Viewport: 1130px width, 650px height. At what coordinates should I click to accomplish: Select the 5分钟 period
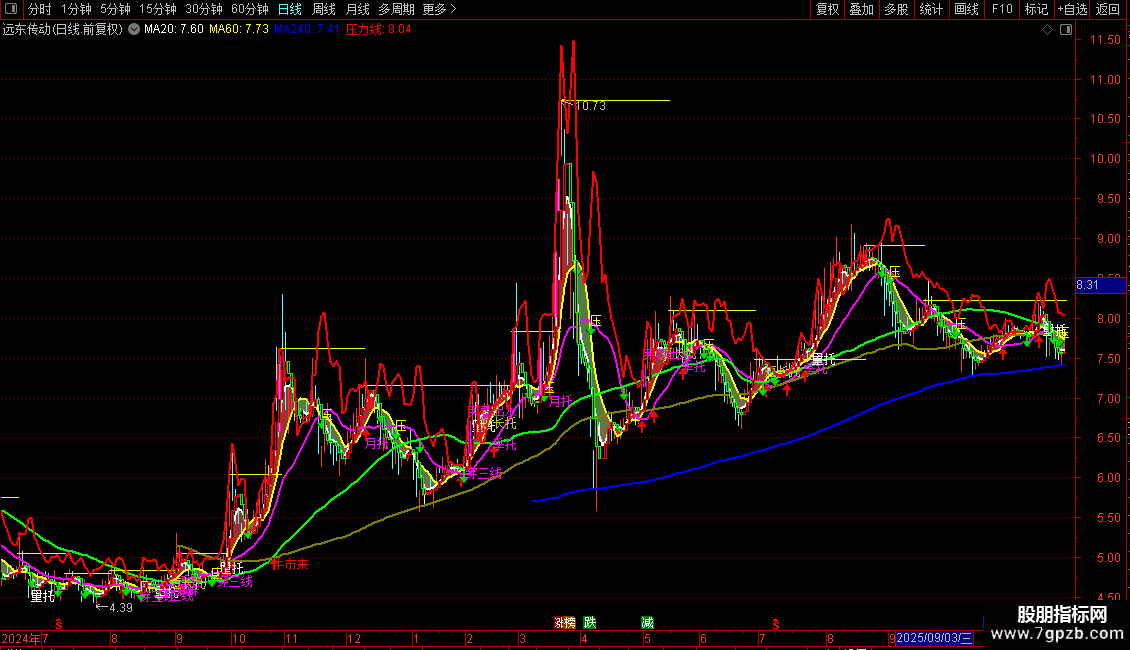point(115,9)
